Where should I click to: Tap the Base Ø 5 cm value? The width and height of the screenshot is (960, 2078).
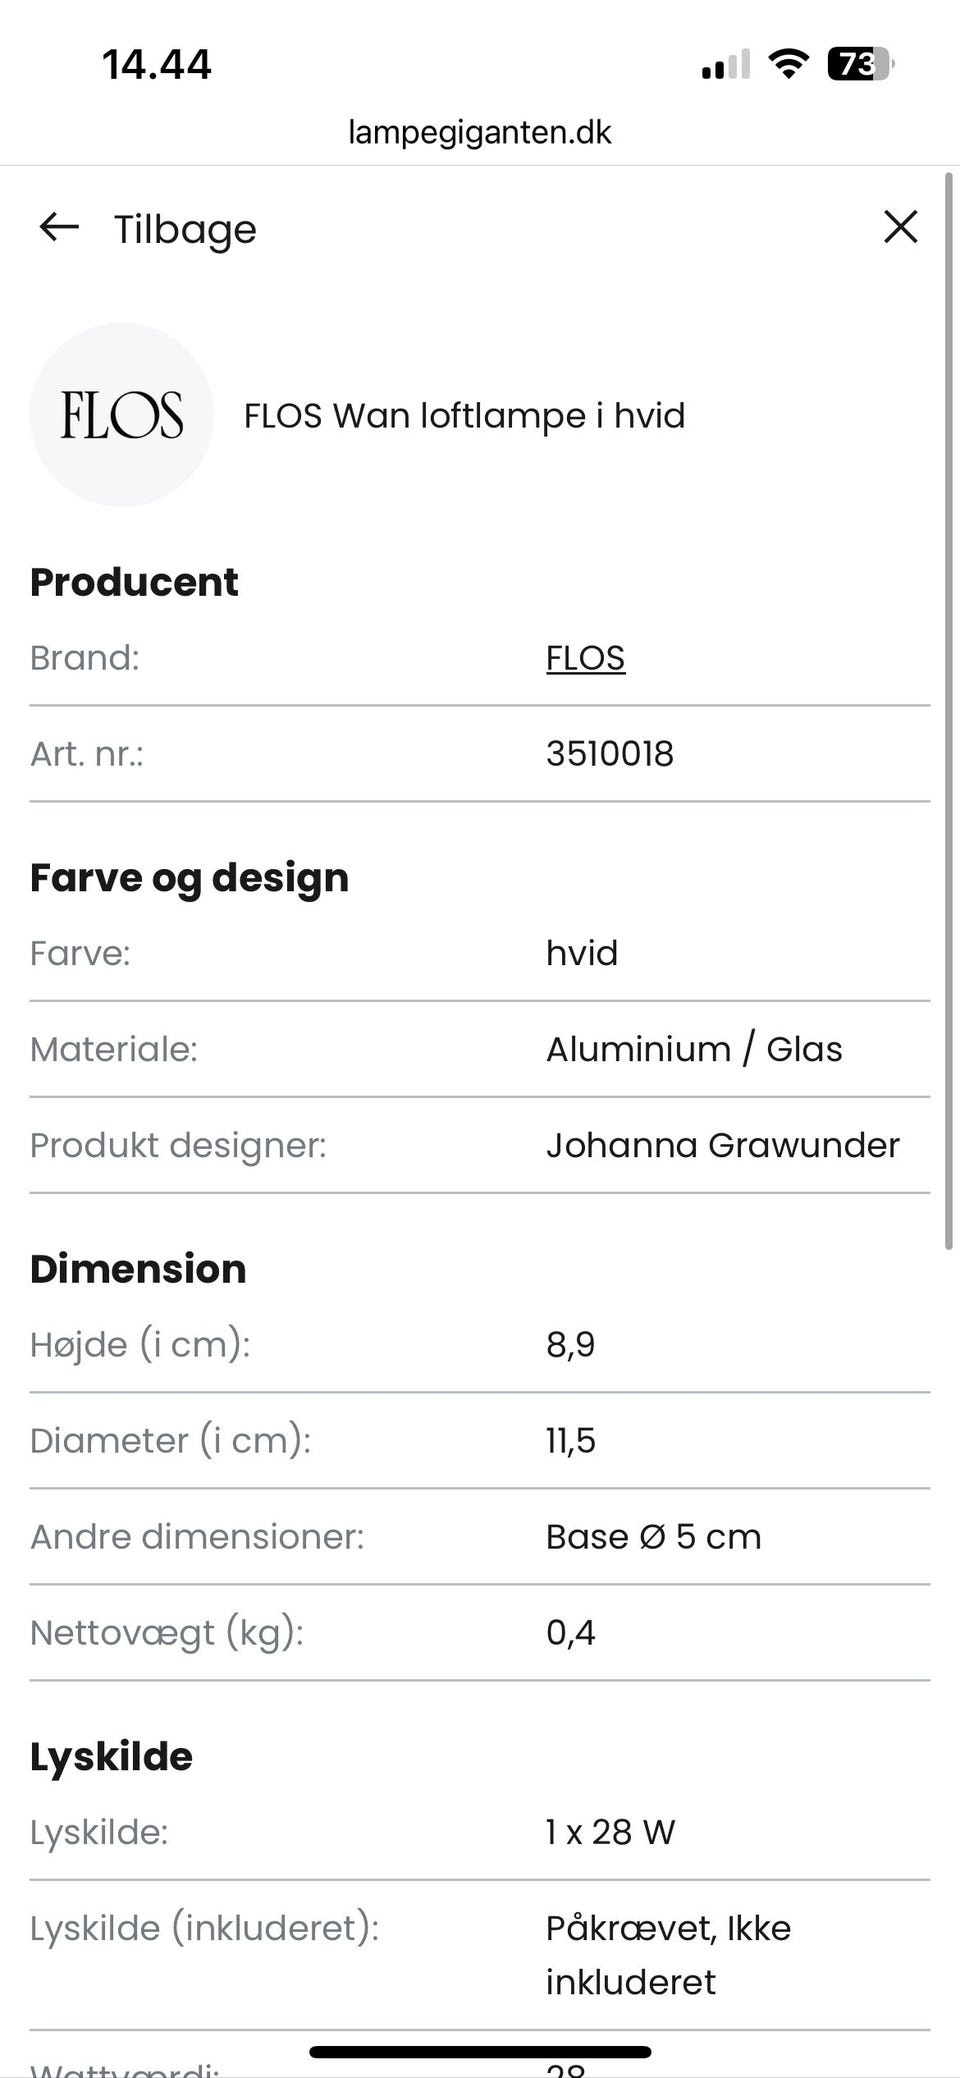coord(653,1537)
